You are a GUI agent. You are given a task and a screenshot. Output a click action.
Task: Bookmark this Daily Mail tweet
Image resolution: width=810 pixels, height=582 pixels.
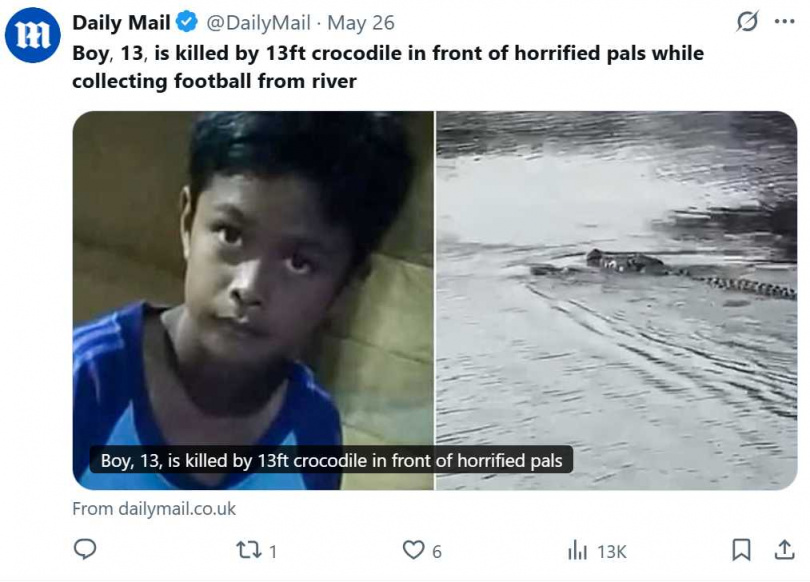(741, 549)
